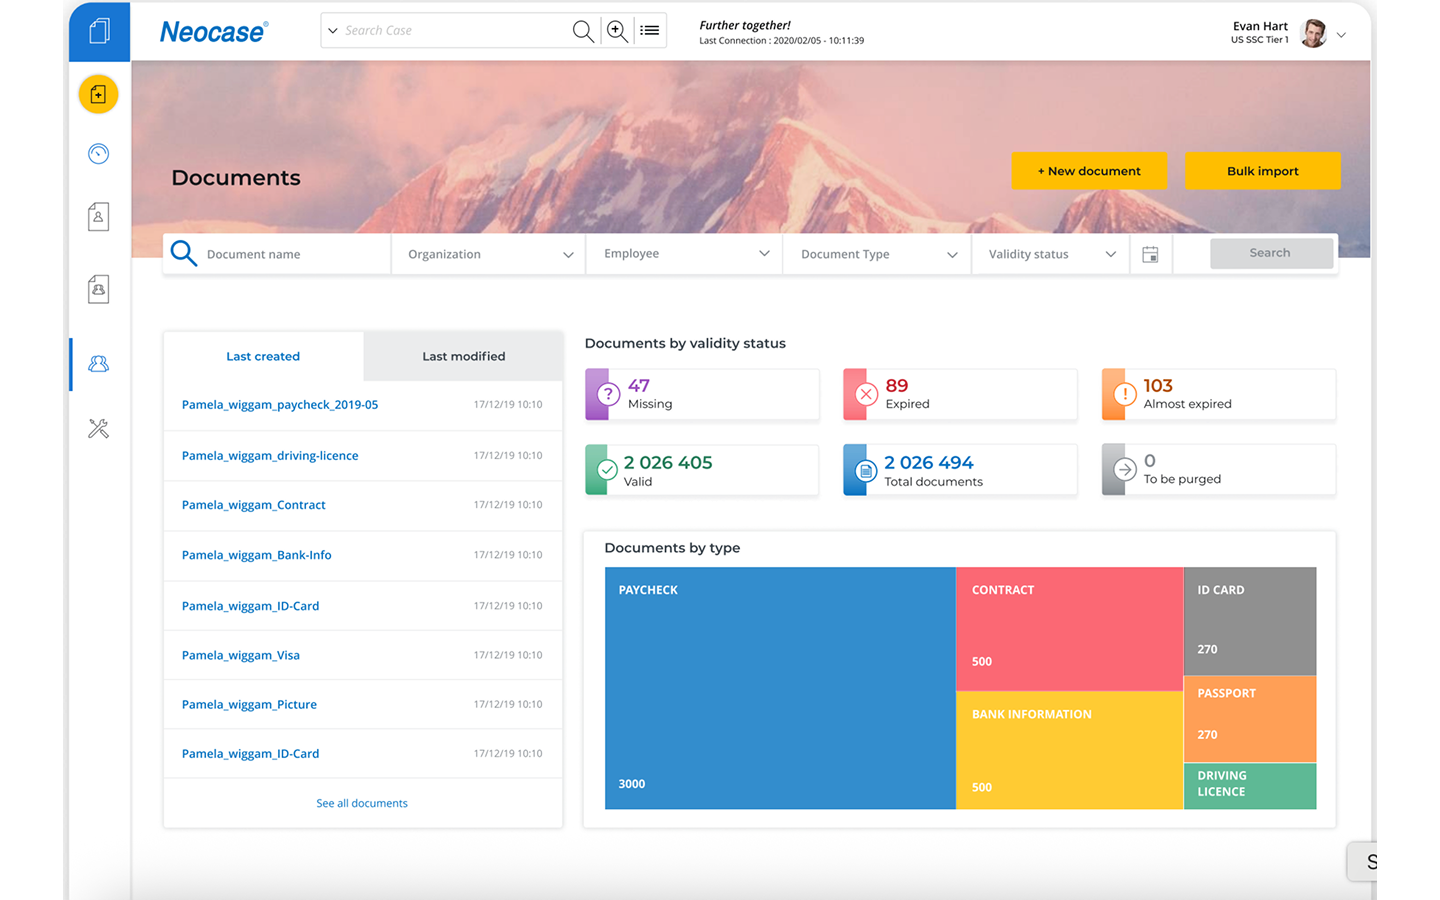Open Pamela_wiggam_Contract document

click(254, 505)
